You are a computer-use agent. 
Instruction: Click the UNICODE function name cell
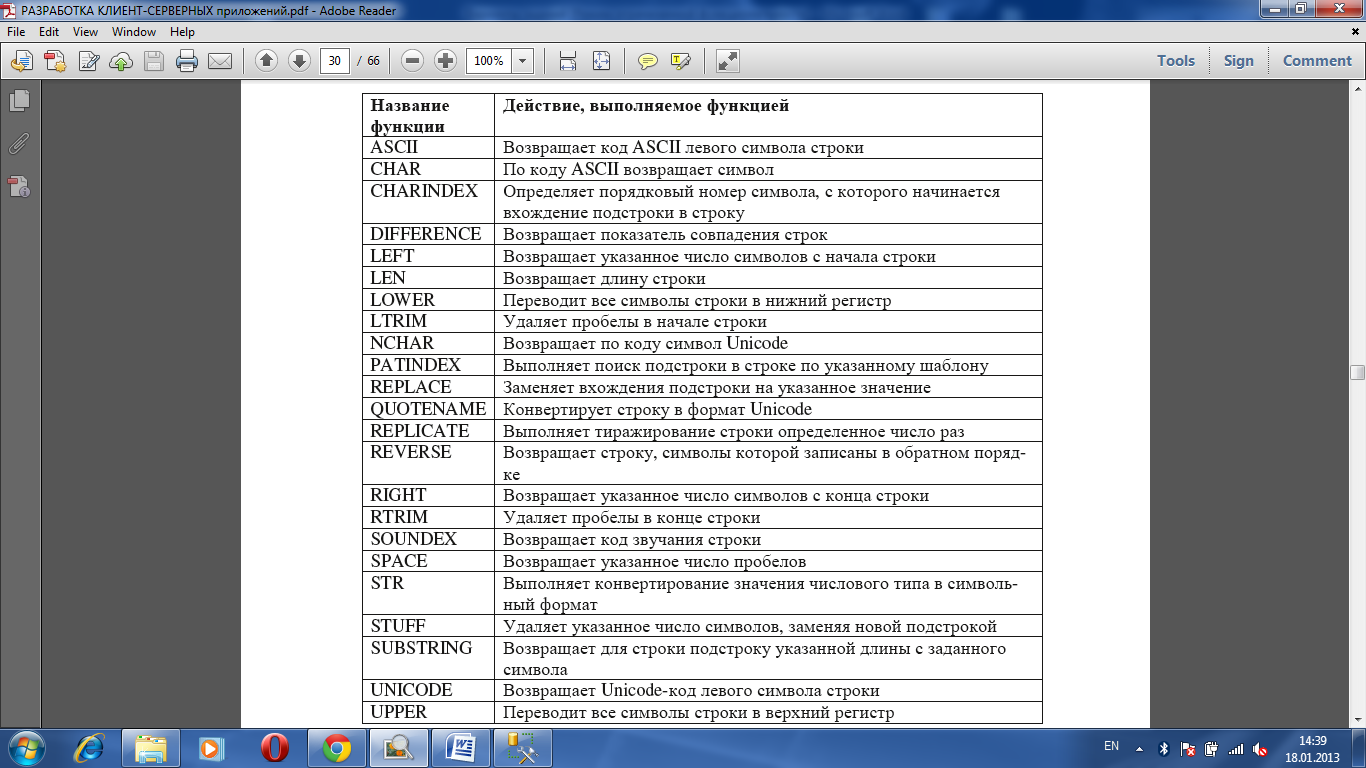tap(428, 691)
